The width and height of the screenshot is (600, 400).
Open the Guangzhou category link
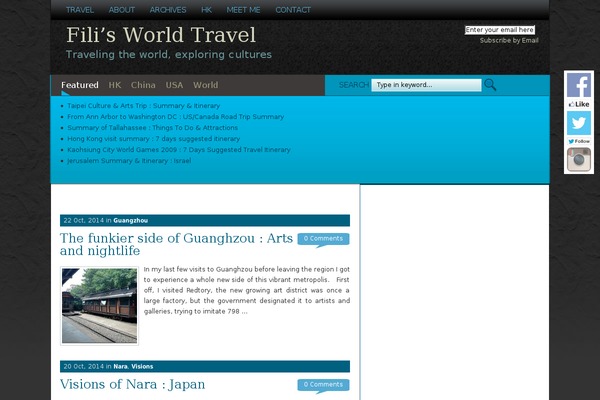click(130, 220)
